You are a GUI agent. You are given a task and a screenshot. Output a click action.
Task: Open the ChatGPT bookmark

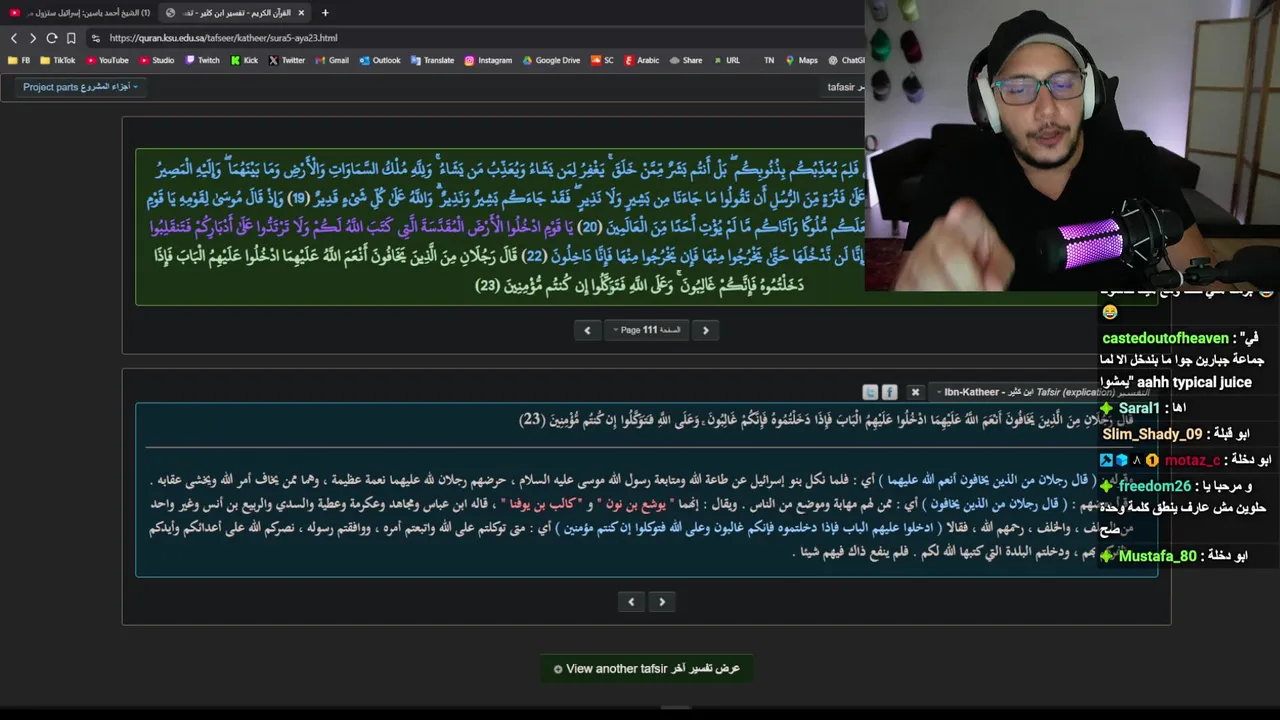click(846, 60)
